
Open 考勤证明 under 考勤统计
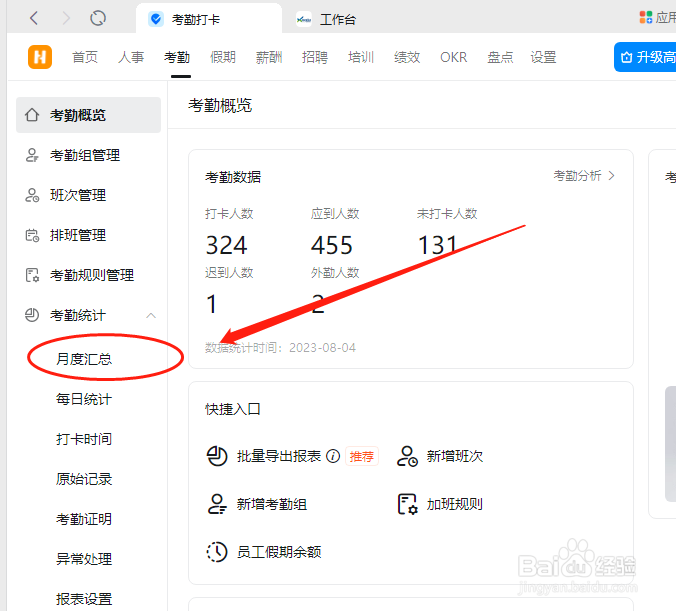tap(84, 519)
